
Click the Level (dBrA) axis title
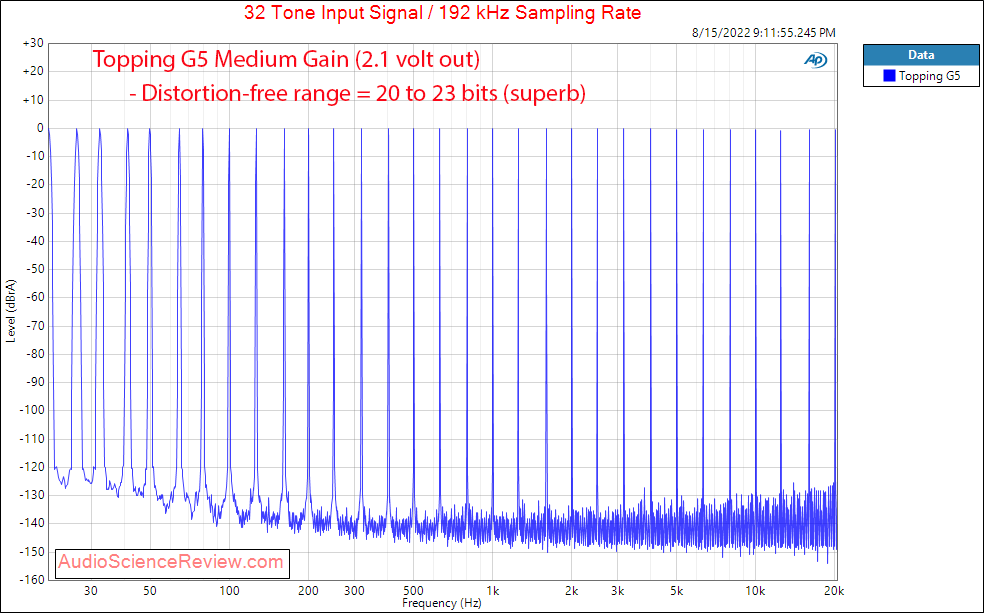pos(11,312)
